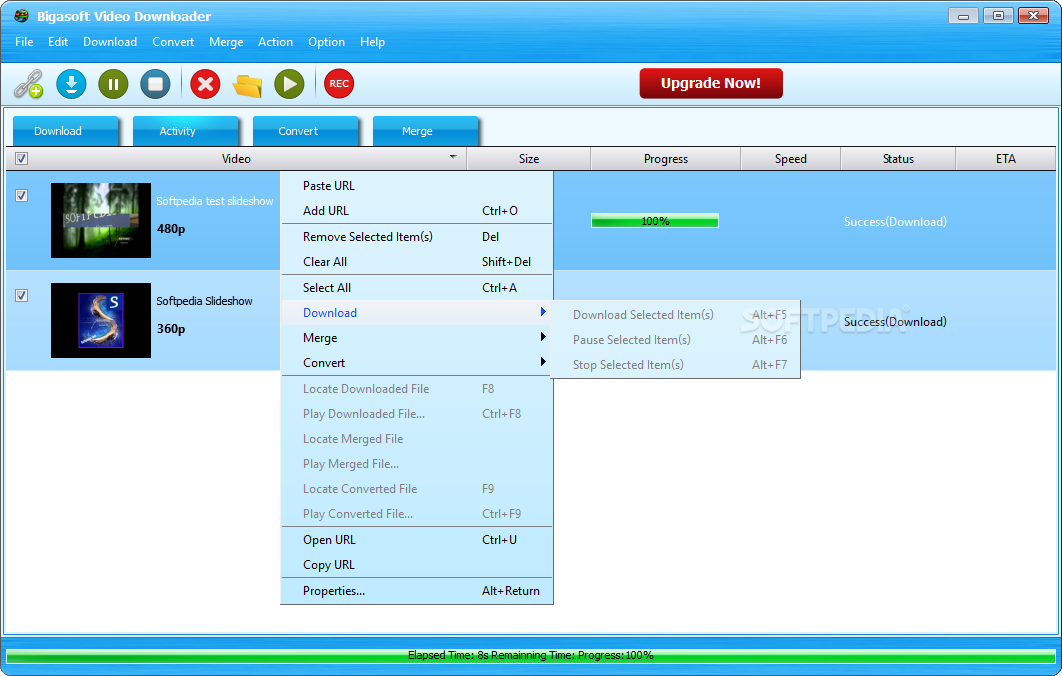This screenshot has width=1062, height=676.
Task: Choose Add URL in context menu
Action: click(x=417, y=211)
